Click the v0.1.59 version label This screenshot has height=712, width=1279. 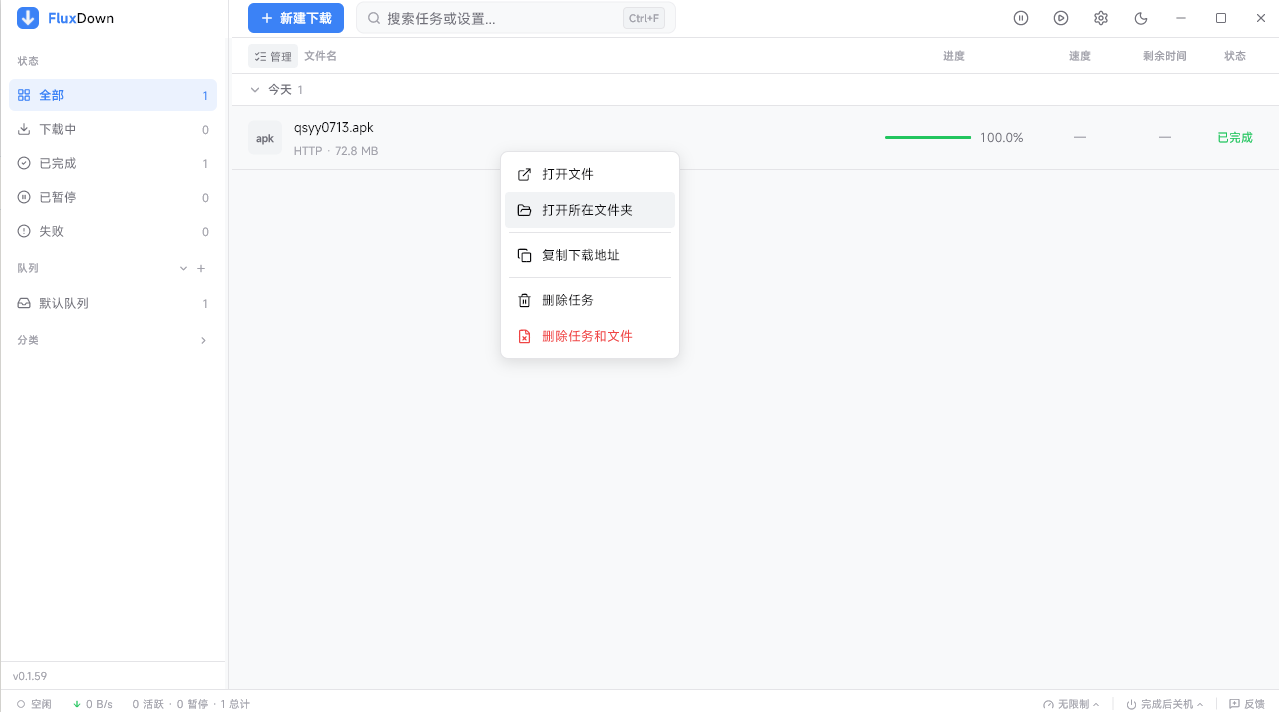pos(30,676)
